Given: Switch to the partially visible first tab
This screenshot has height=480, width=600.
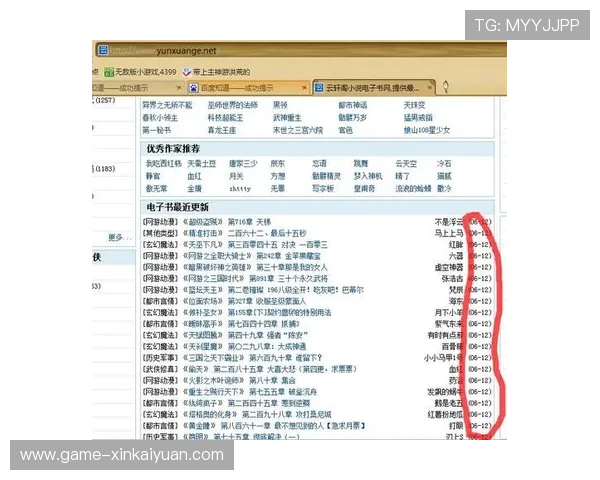Looking at the screenshot, I should coord(137,88).
